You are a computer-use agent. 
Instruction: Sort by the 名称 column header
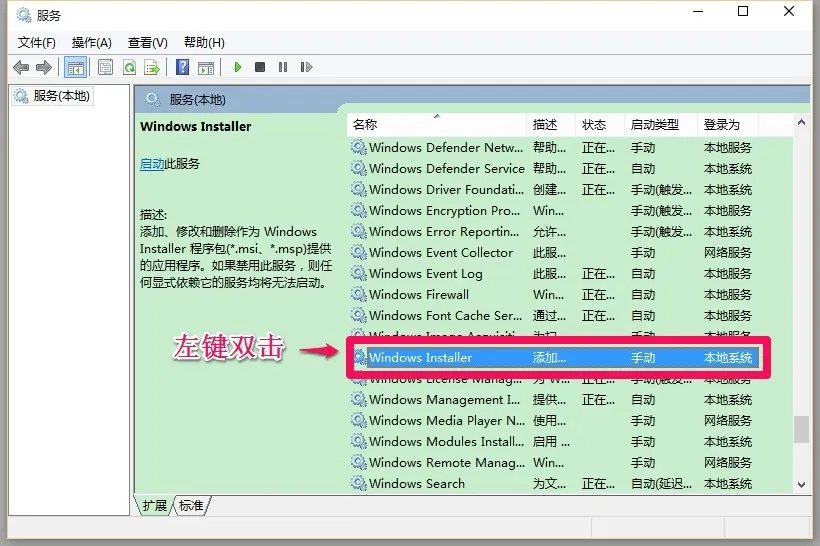pyautogui.click(x=437, y=125)
